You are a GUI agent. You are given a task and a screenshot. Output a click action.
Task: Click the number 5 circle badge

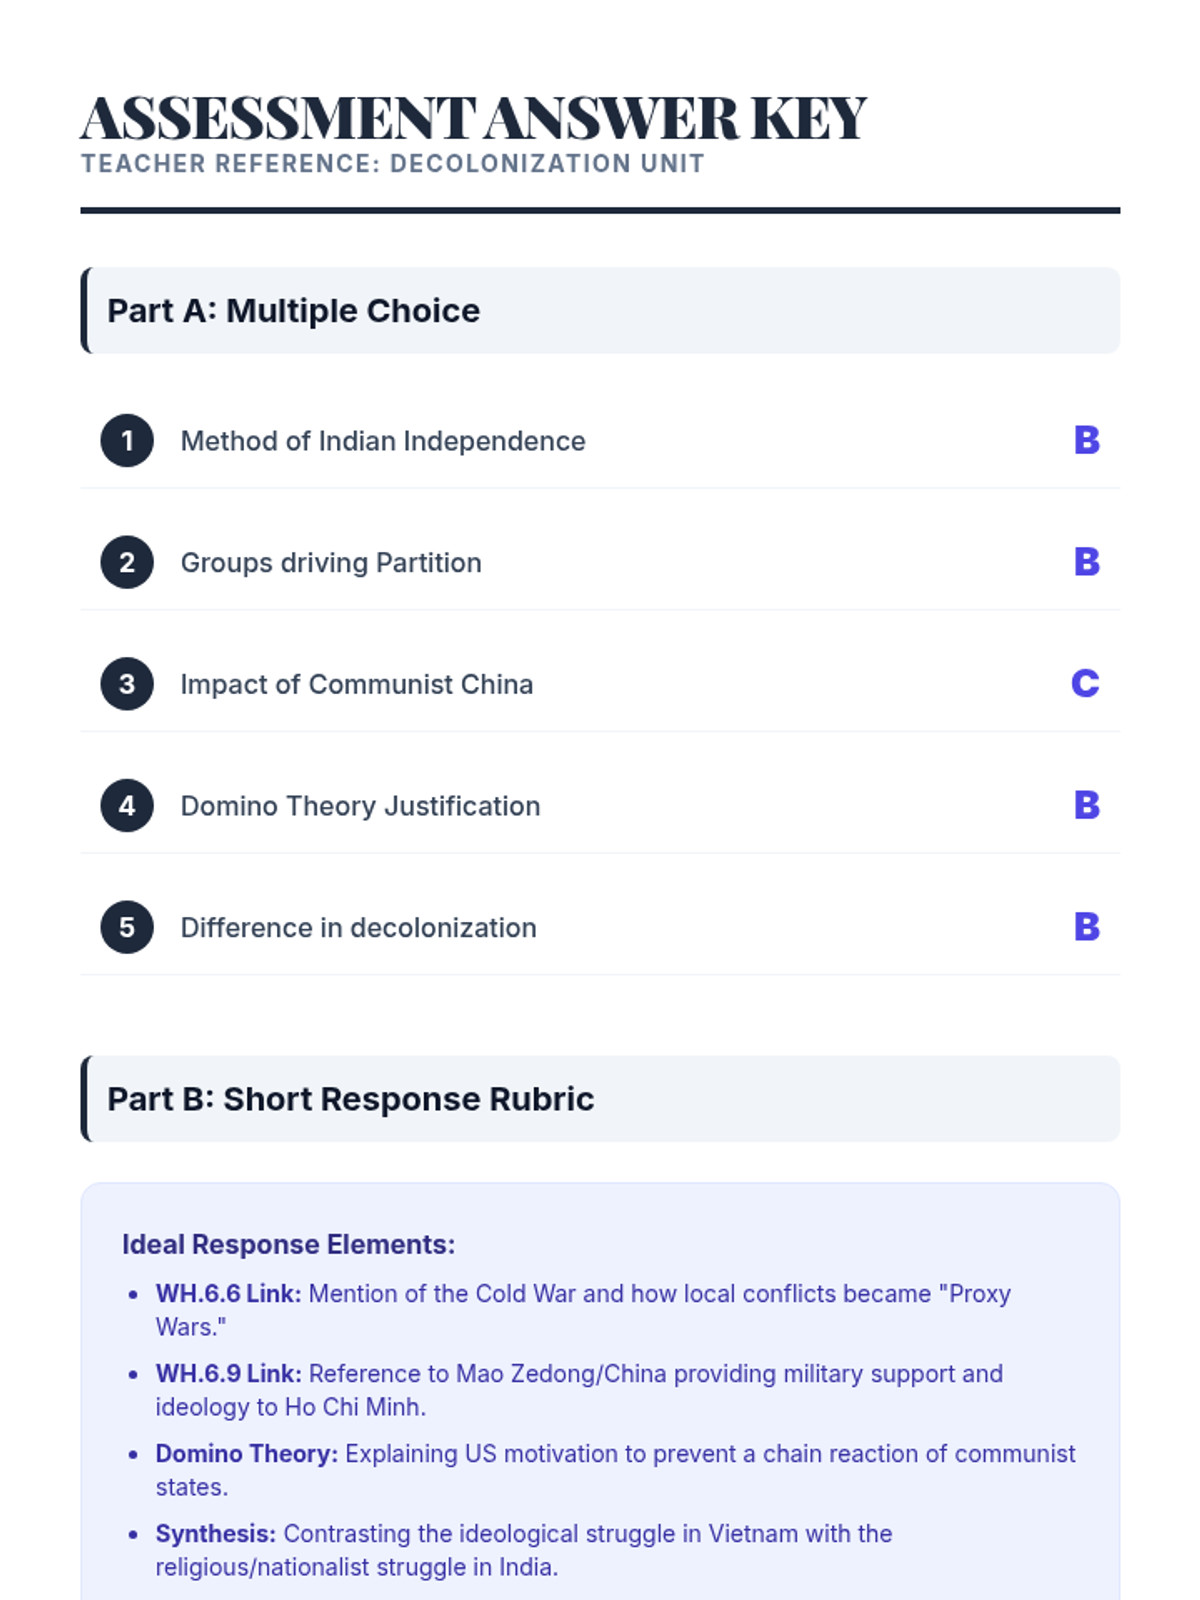[127, 928]
